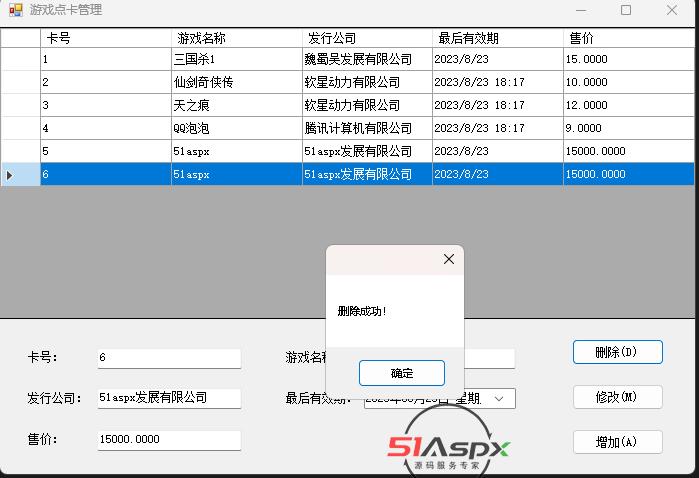Open the 最后有效期 date picker dropdown
The height and width of the screenshot is (478, 699).
pos(499,399)
